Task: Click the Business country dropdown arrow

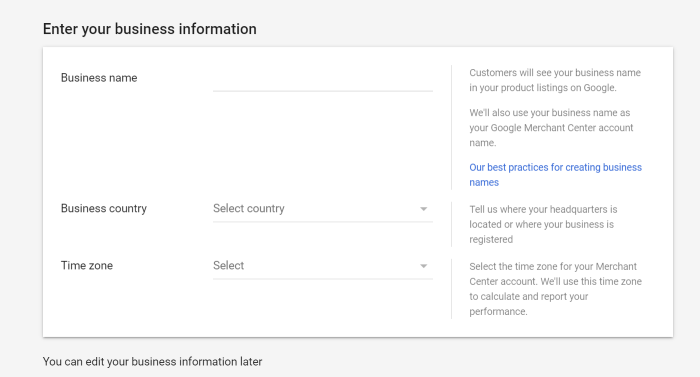Action: tap(423, 209)
